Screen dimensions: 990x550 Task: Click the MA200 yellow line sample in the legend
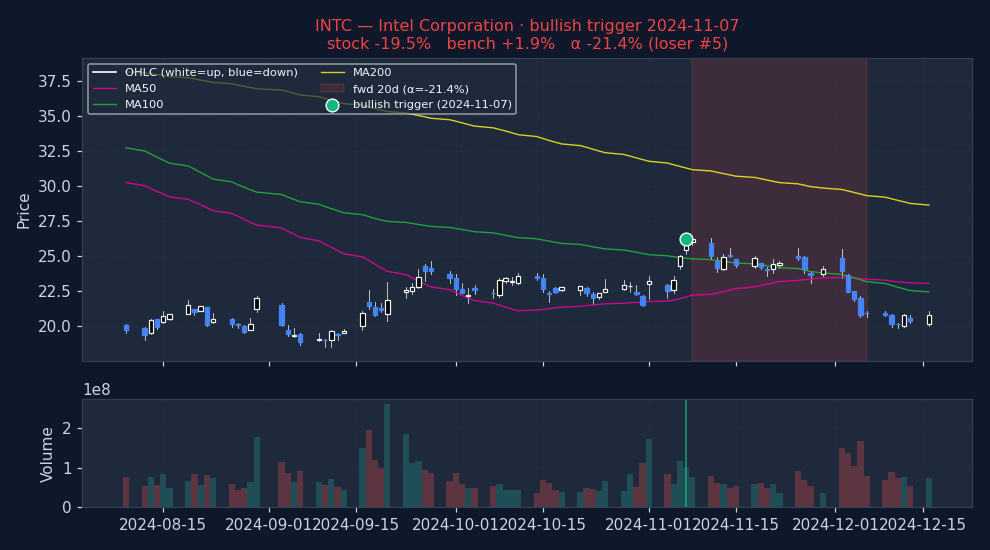point(332,73)
